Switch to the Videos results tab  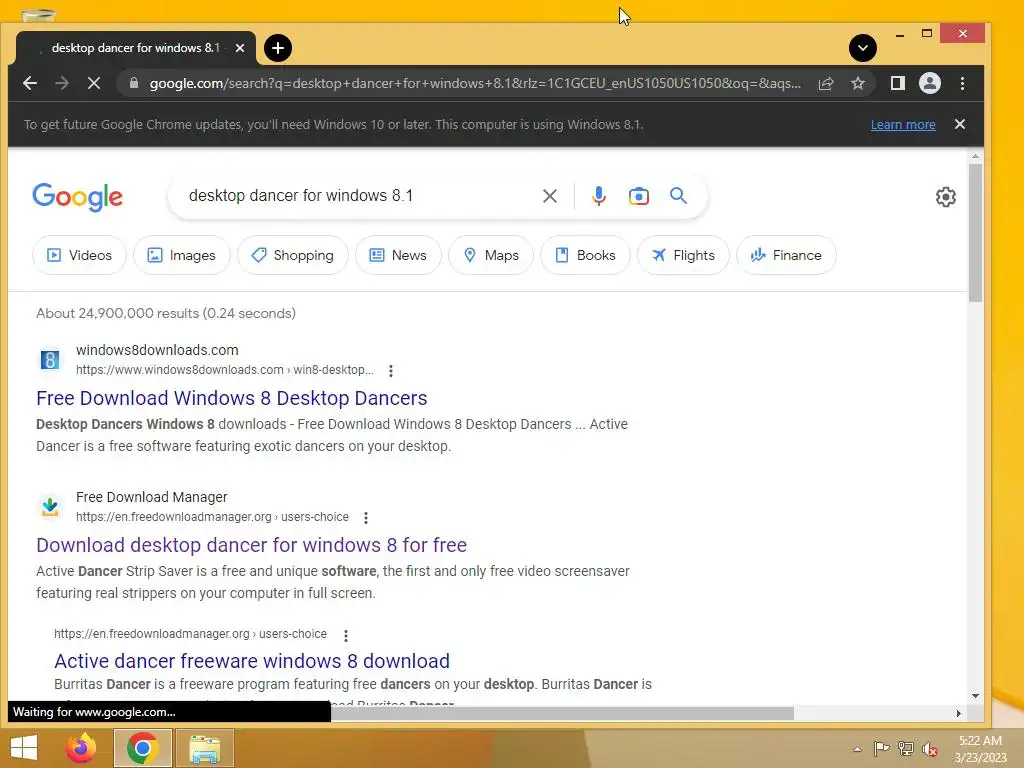[x=79, y=255]
